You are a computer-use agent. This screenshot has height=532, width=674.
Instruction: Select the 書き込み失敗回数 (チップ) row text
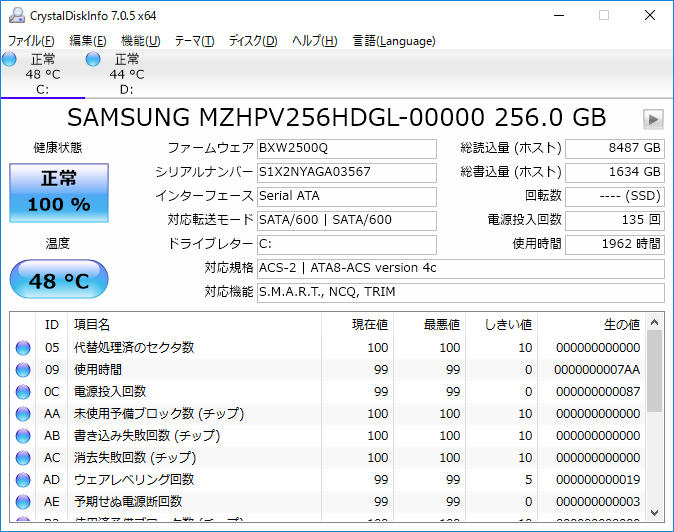(x=147, y=436)
